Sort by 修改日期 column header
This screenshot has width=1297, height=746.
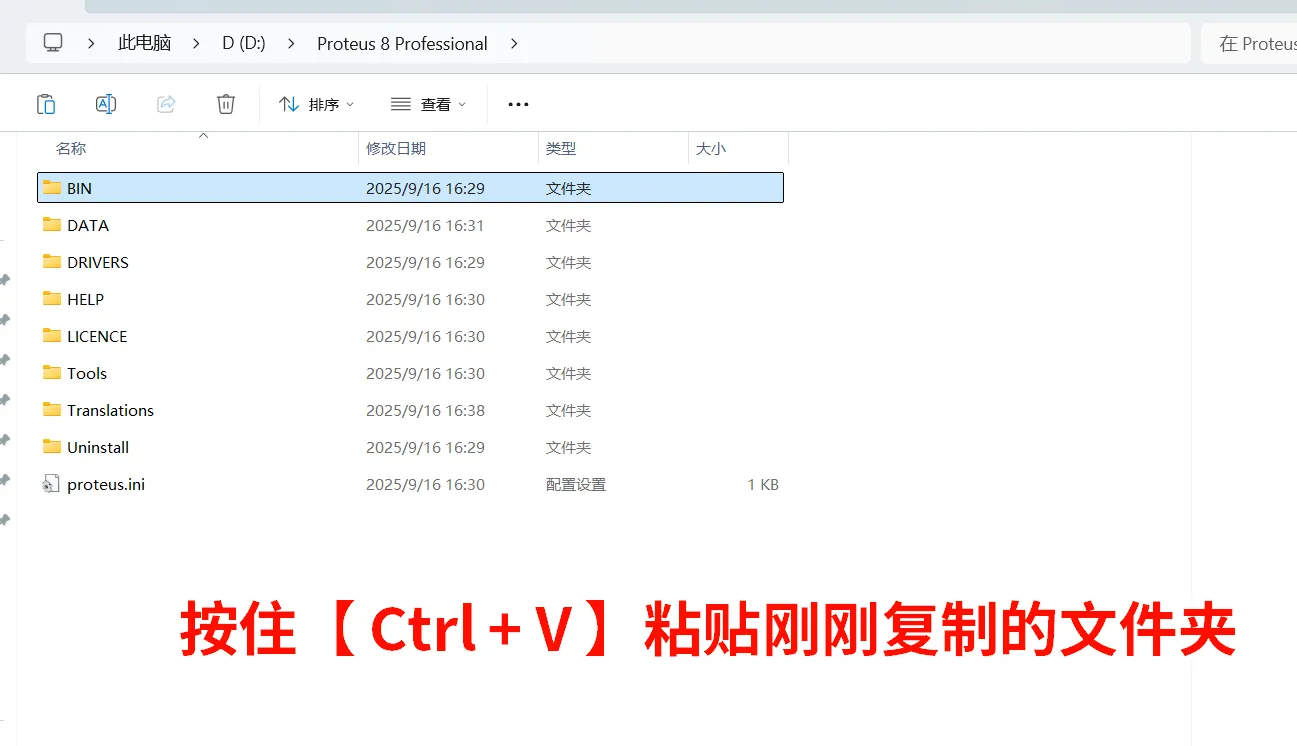[x=396, y=148]
